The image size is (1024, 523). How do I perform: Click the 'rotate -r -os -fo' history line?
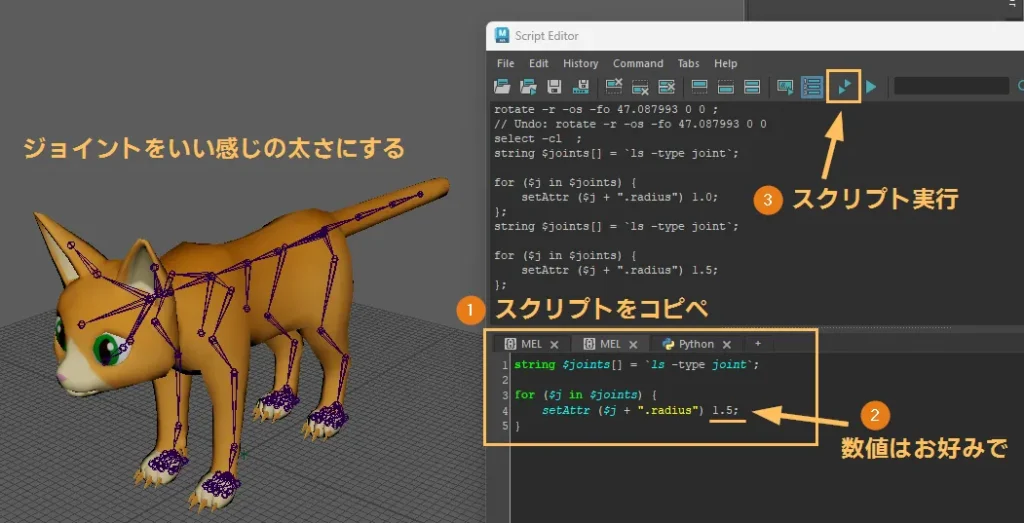point(605,110)
